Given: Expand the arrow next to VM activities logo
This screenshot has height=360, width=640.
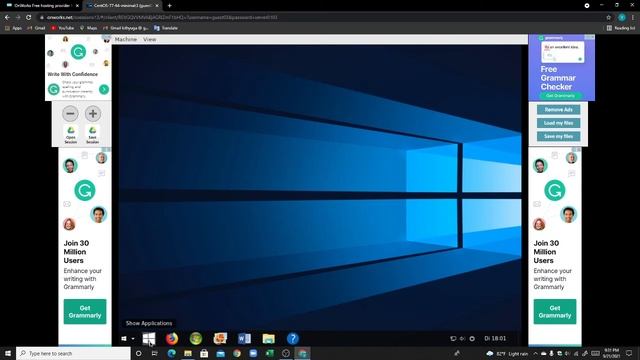Looking at the screenshot, I should 133,338.
